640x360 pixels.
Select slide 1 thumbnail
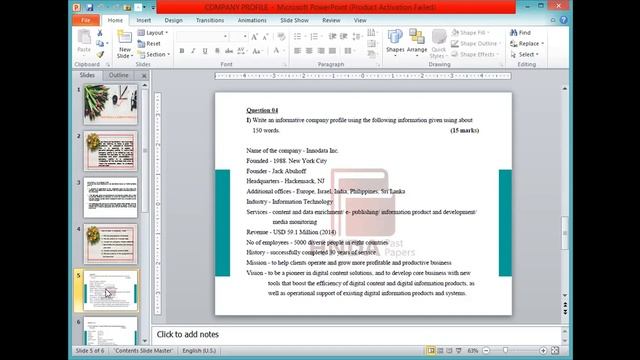pyautogui.click(x=111, y=104)
